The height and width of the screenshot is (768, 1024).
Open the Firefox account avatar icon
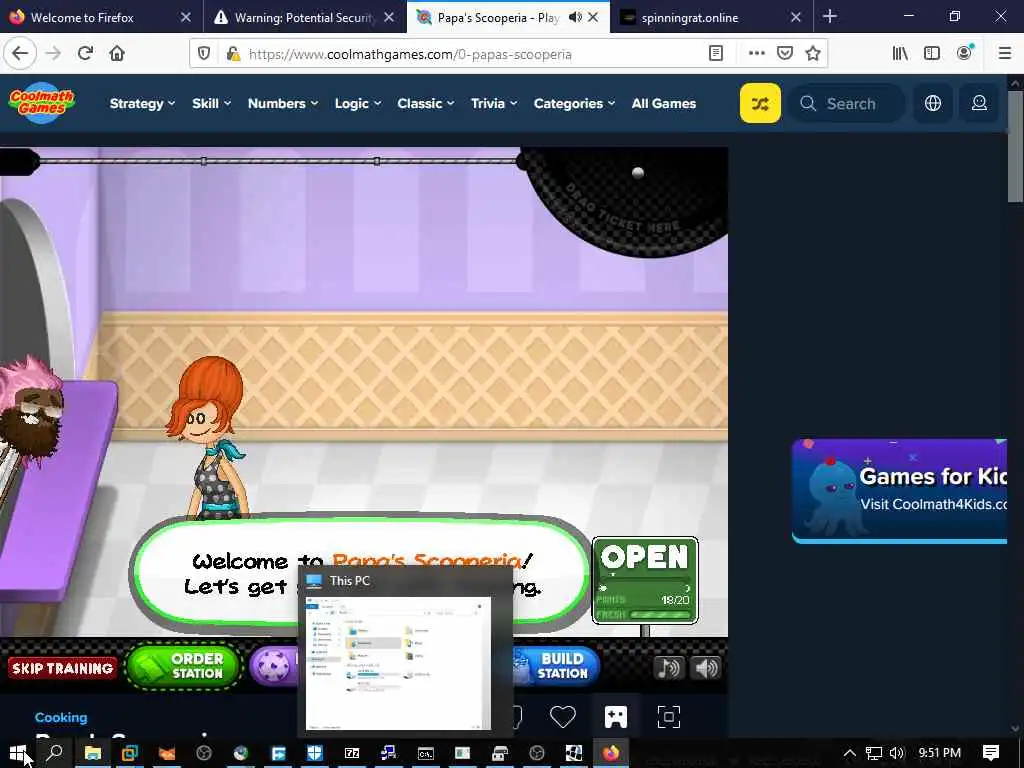(965, 54)
